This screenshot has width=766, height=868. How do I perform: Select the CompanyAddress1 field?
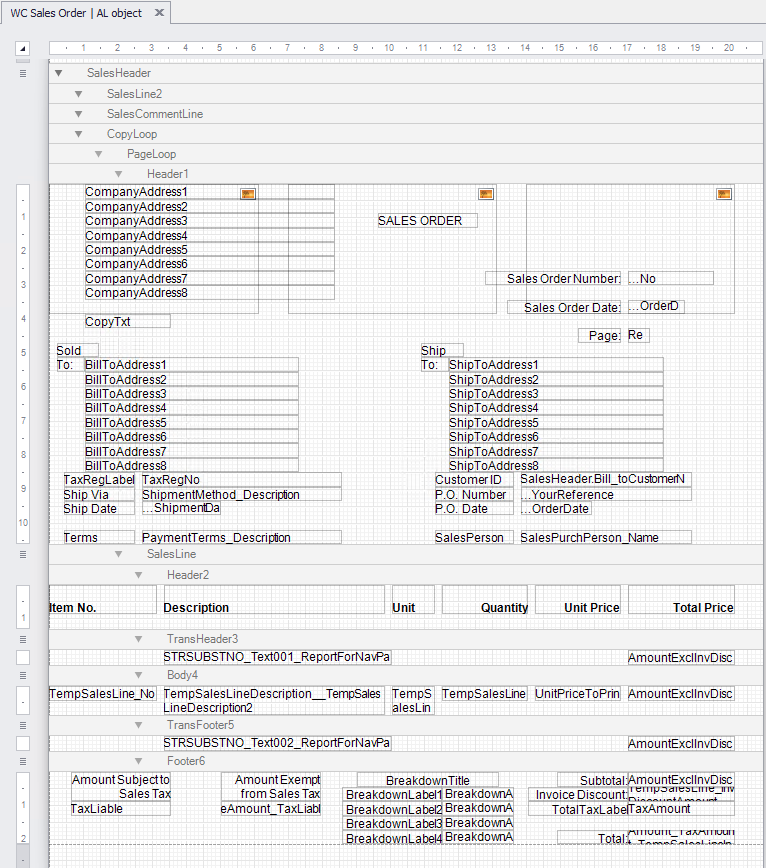tap(209, 192)
